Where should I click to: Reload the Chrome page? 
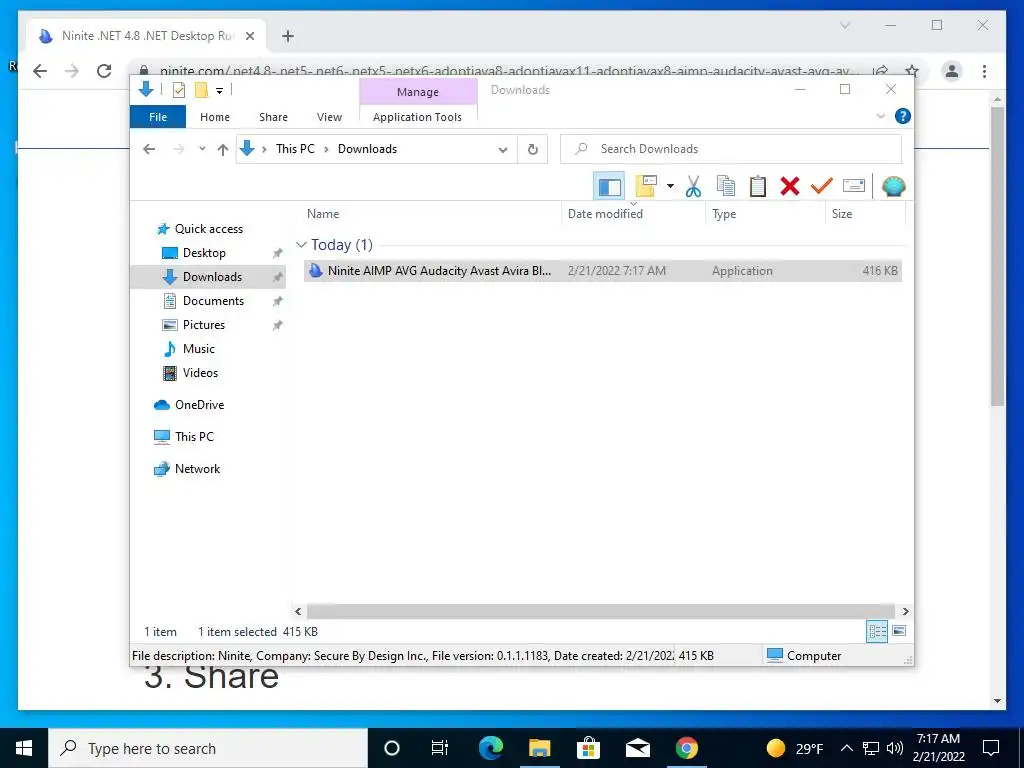[x=104, y=71]
